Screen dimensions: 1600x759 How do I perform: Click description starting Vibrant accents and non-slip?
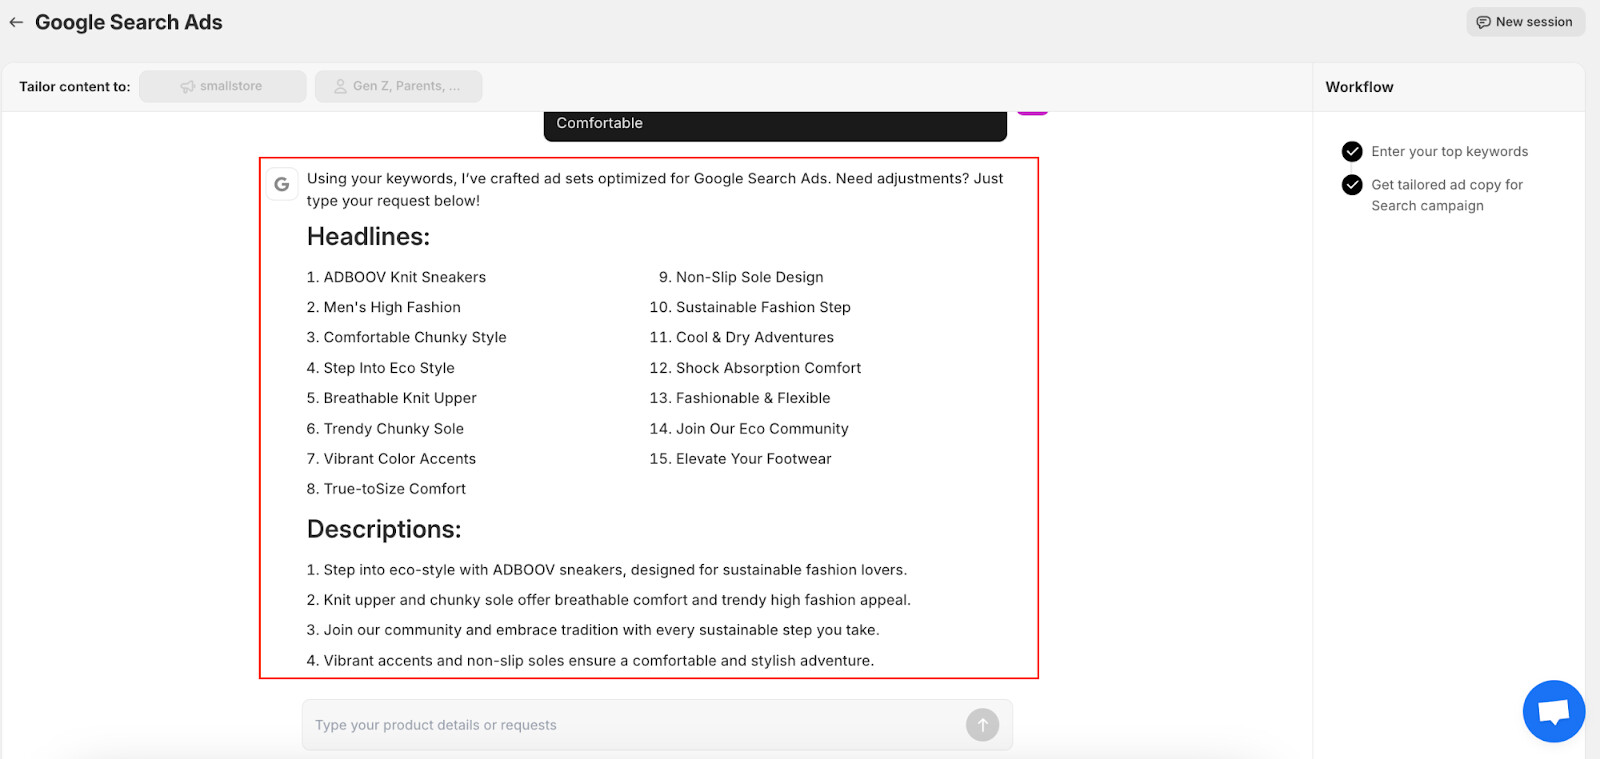pos(599,660)
